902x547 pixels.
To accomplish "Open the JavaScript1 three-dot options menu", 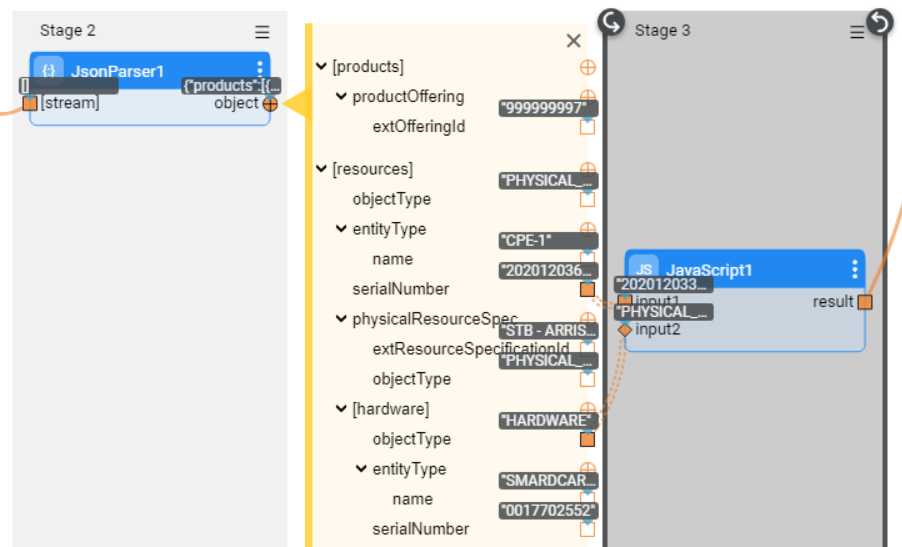I will (x=854, y=270).
